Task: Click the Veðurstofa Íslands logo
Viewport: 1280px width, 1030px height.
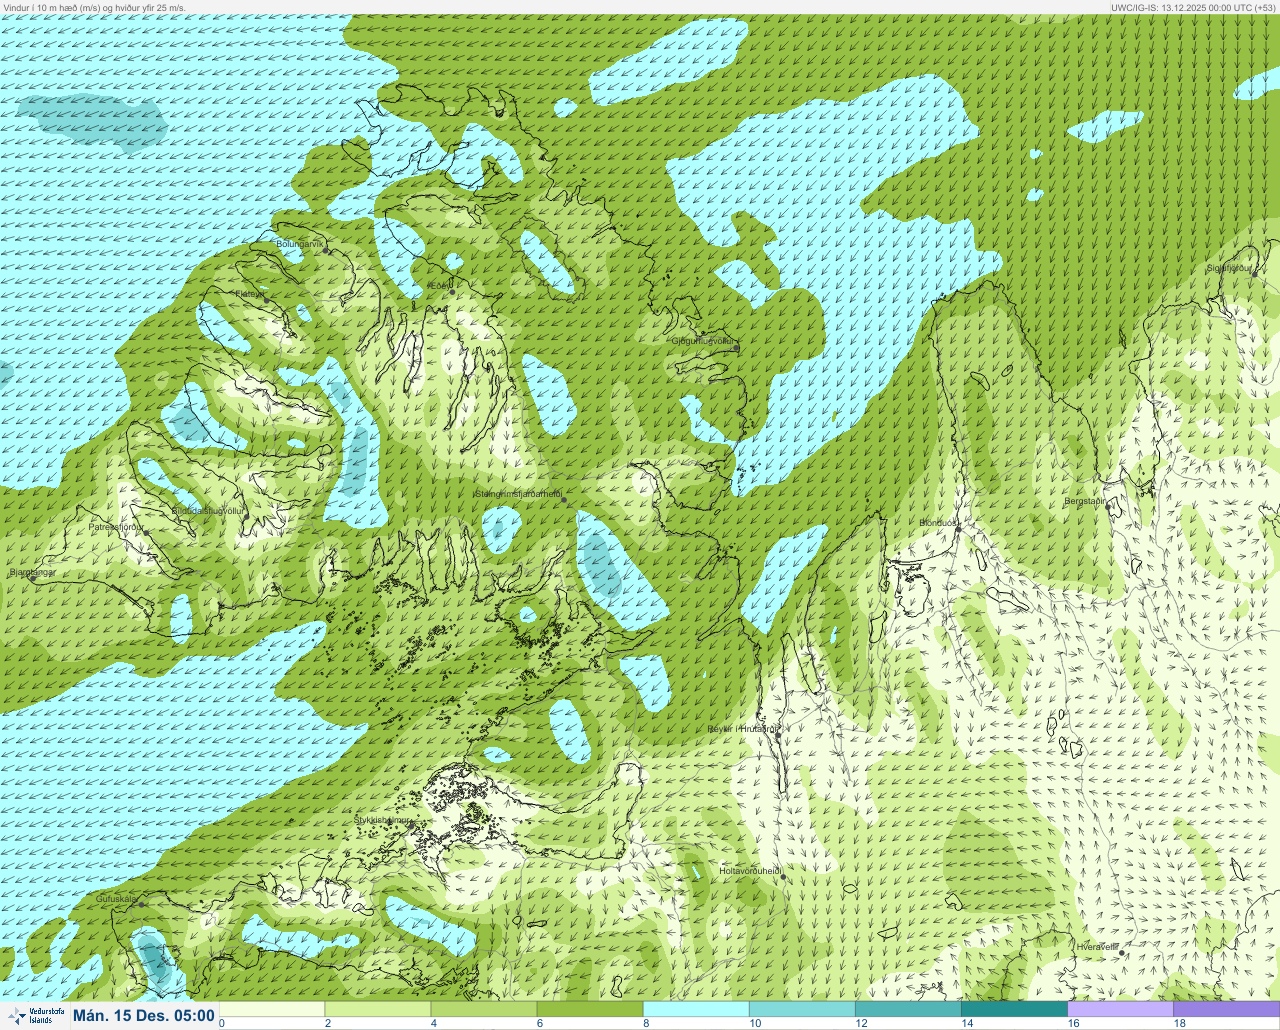Action: pyautogui.click(x=34, y=1016)
